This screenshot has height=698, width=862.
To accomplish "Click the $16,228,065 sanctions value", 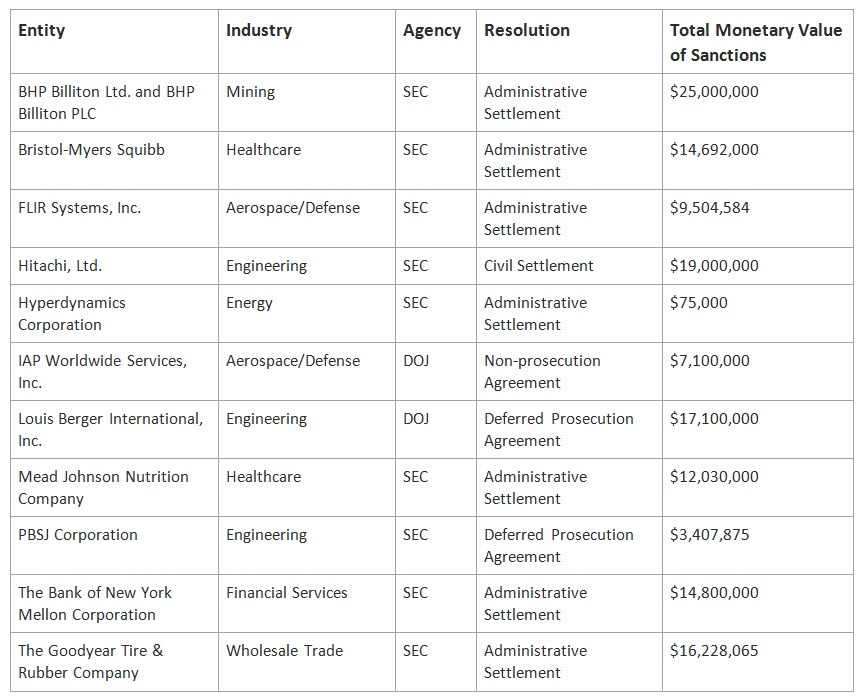I will tap(714, 651).
